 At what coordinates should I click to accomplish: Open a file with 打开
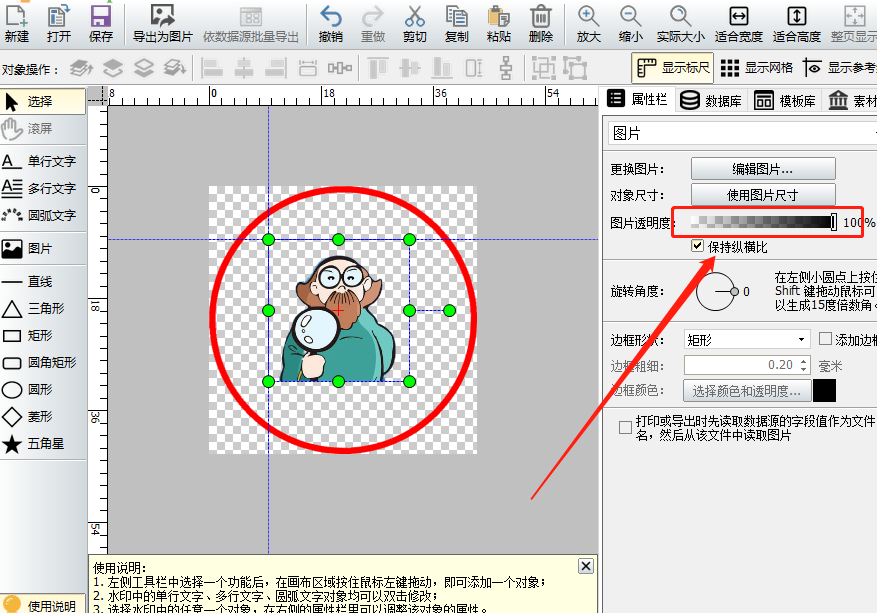[59, 23]
